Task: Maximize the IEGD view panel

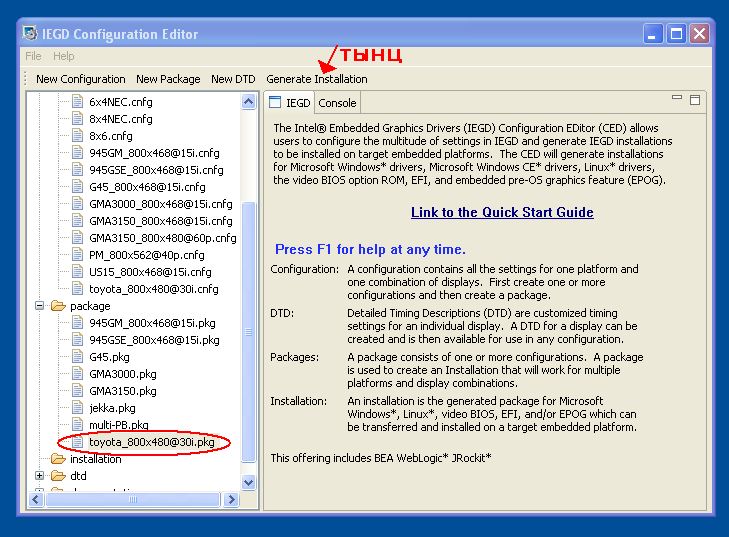Action: point(695,100)
